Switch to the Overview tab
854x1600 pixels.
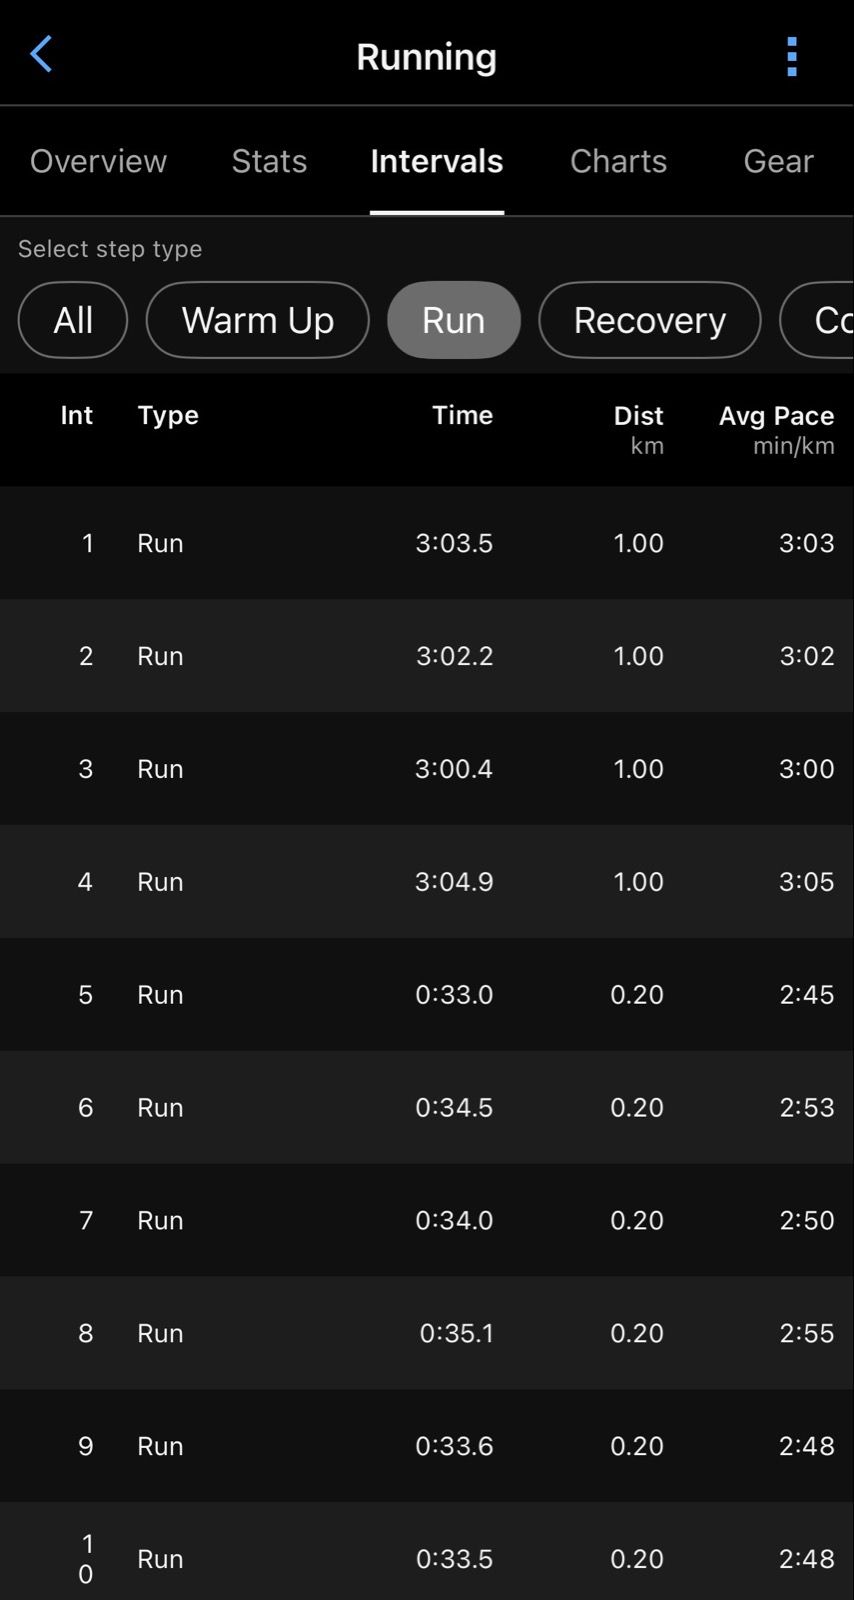(98, 161)
